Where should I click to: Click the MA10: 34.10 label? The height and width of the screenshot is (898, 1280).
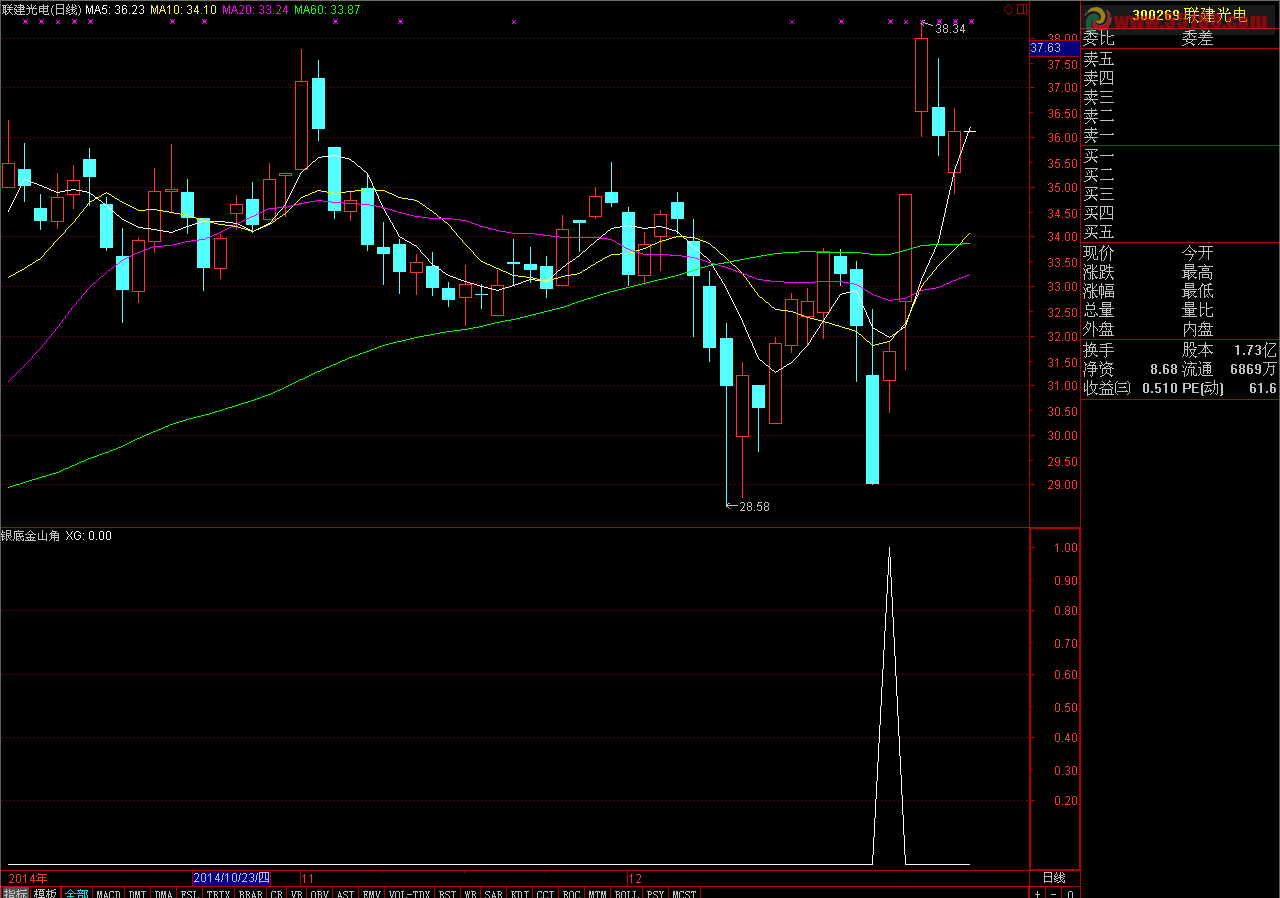click(184, 9)
